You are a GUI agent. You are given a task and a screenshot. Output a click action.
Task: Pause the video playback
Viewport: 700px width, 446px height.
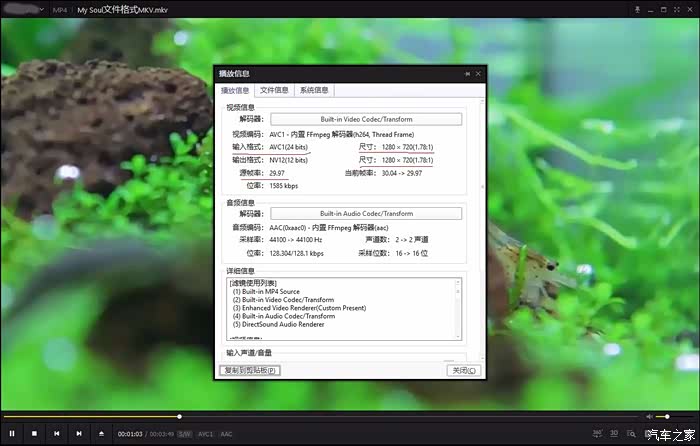pyautogui.click(x=12, y=433)
